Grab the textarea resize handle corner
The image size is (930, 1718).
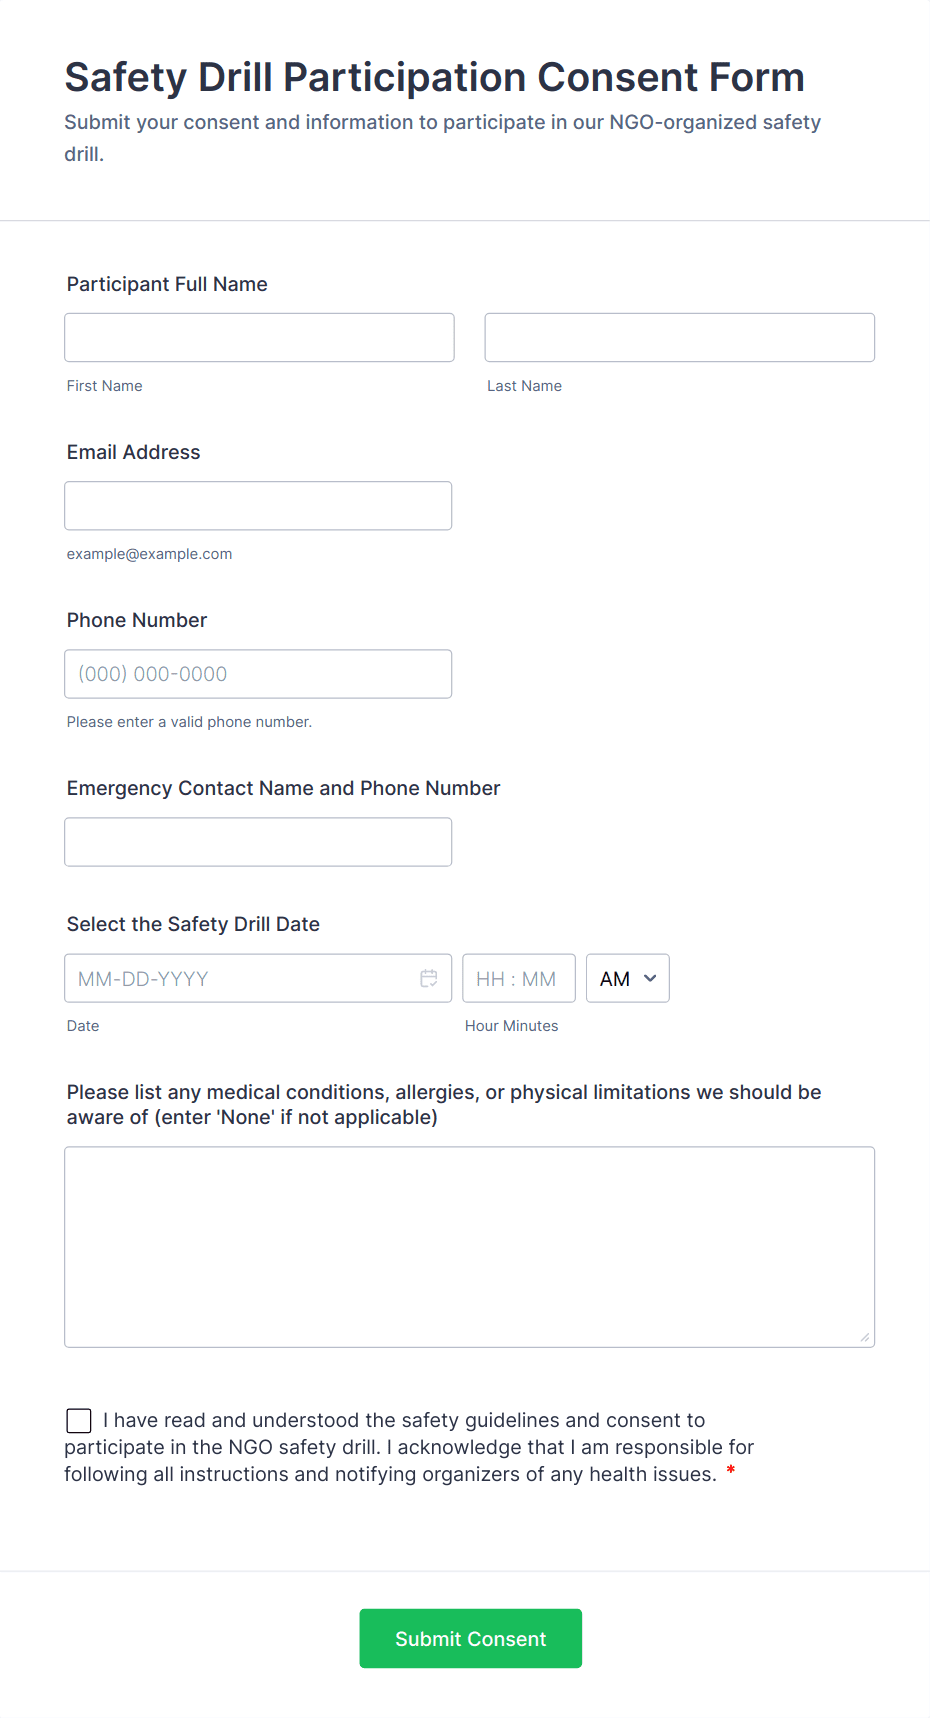[x=865, y=1337]
